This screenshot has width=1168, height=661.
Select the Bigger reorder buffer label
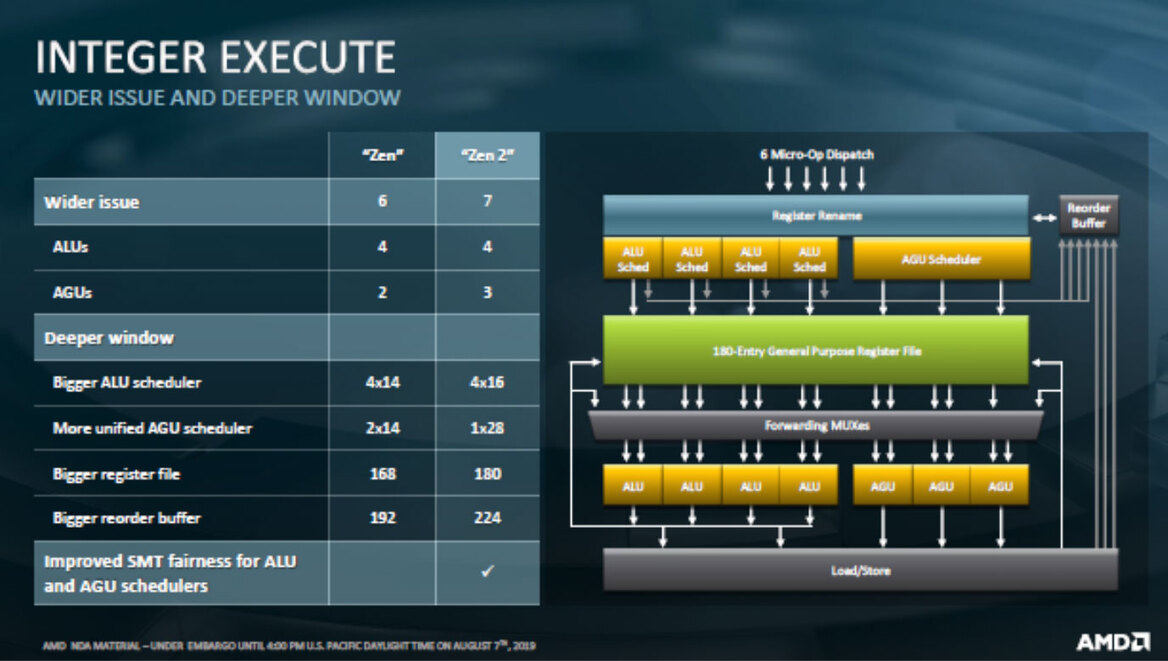(127, 519)
